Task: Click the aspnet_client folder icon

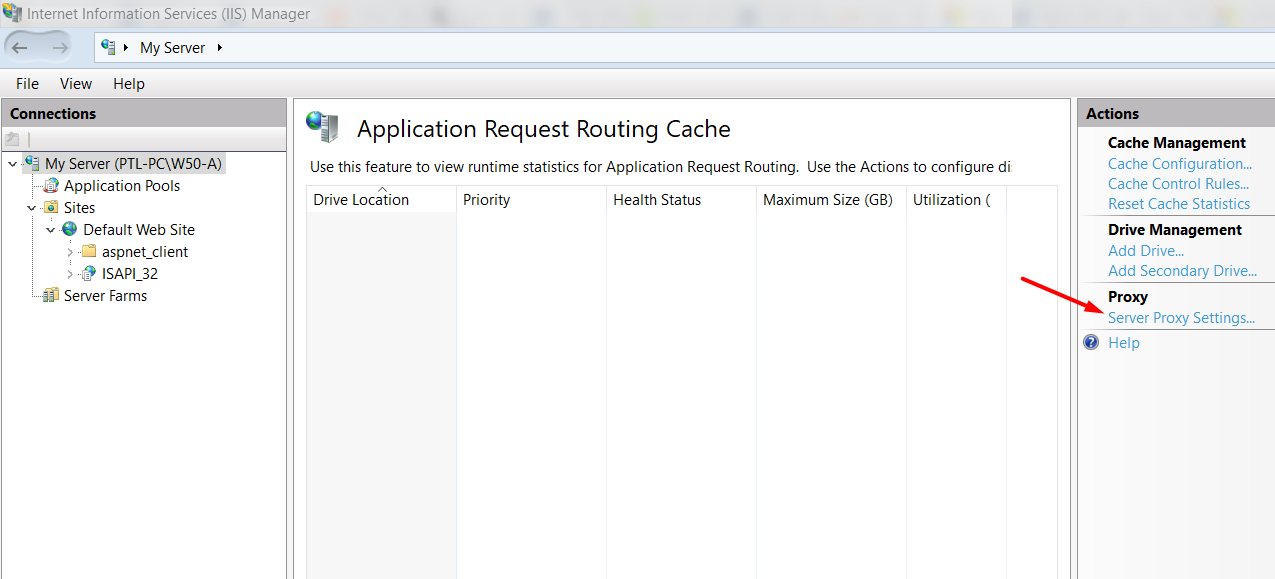Action: coord(89,251)
